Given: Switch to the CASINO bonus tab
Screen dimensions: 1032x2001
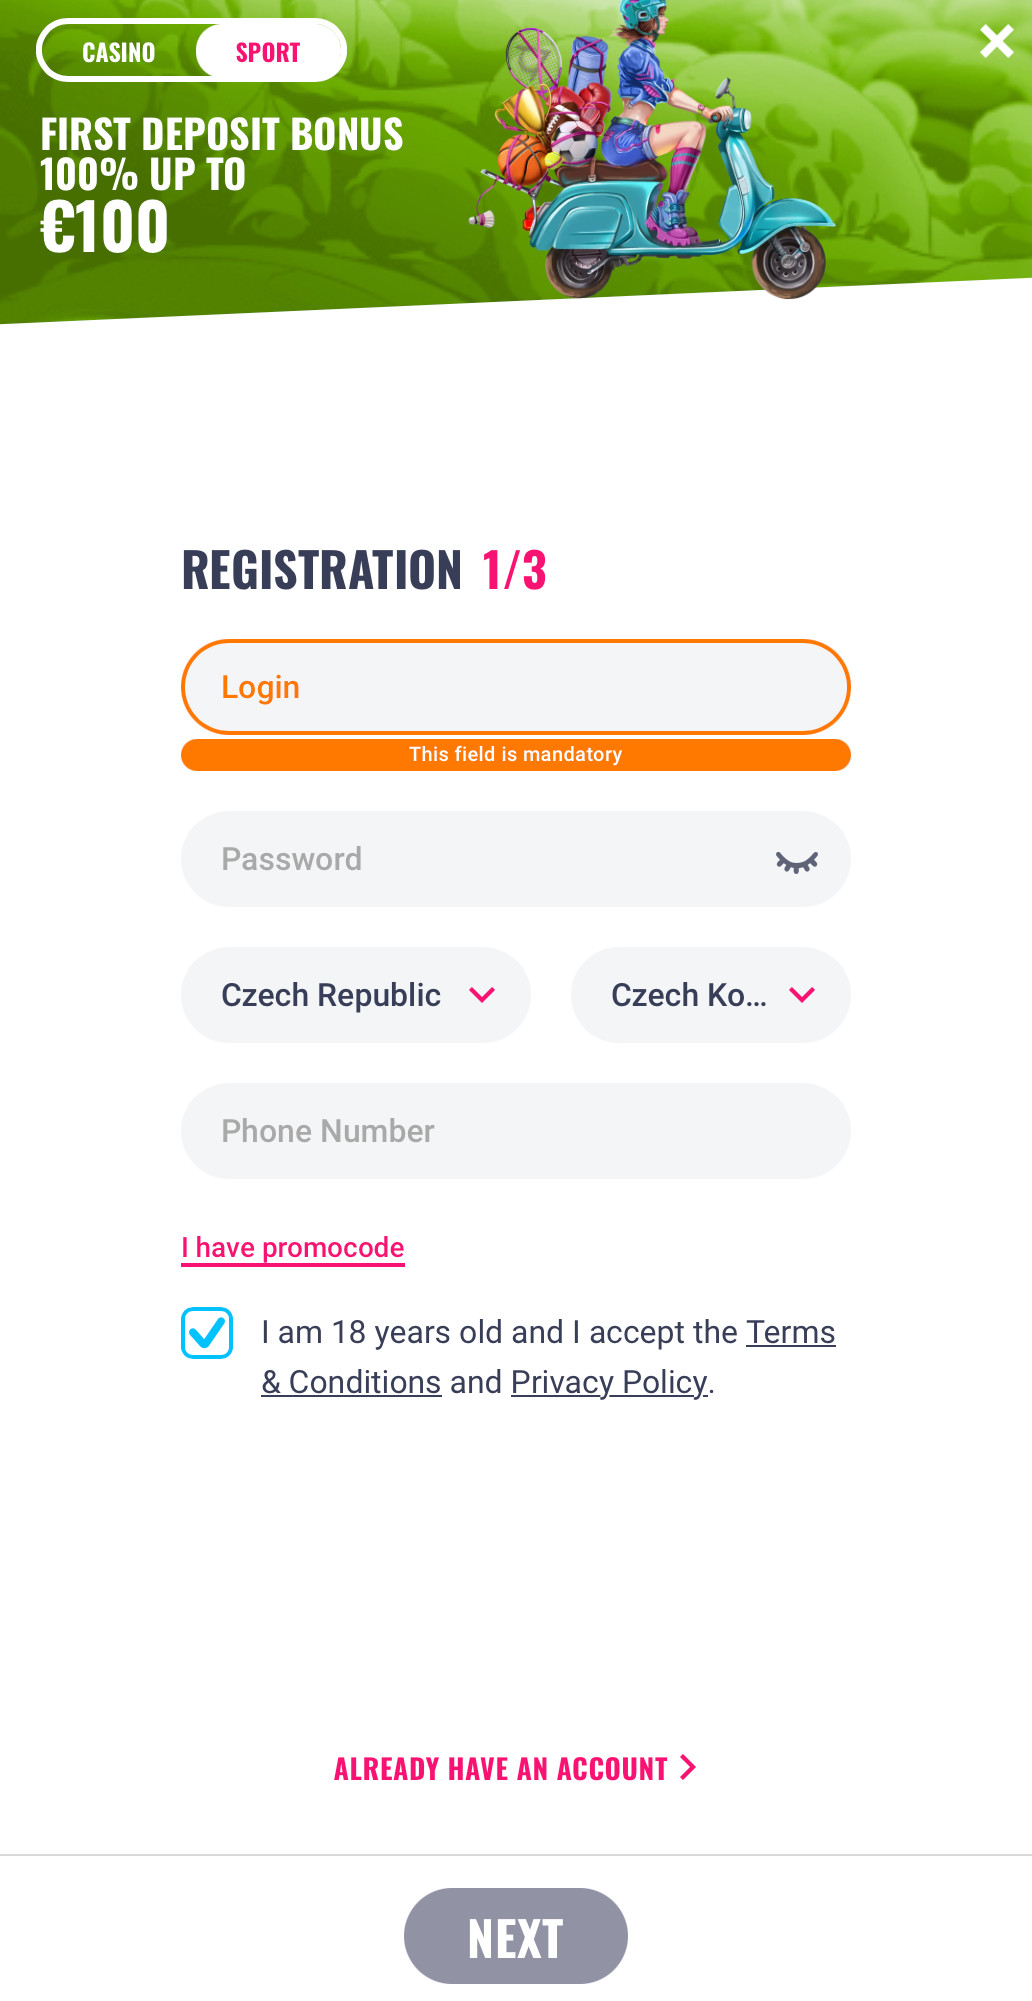Looking at the screenshot, I should pos(119,52).
